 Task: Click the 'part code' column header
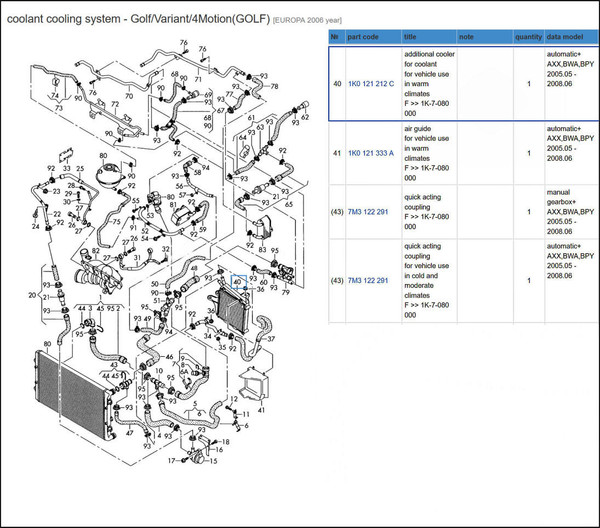pyautogui.click(x=363, y=37)
